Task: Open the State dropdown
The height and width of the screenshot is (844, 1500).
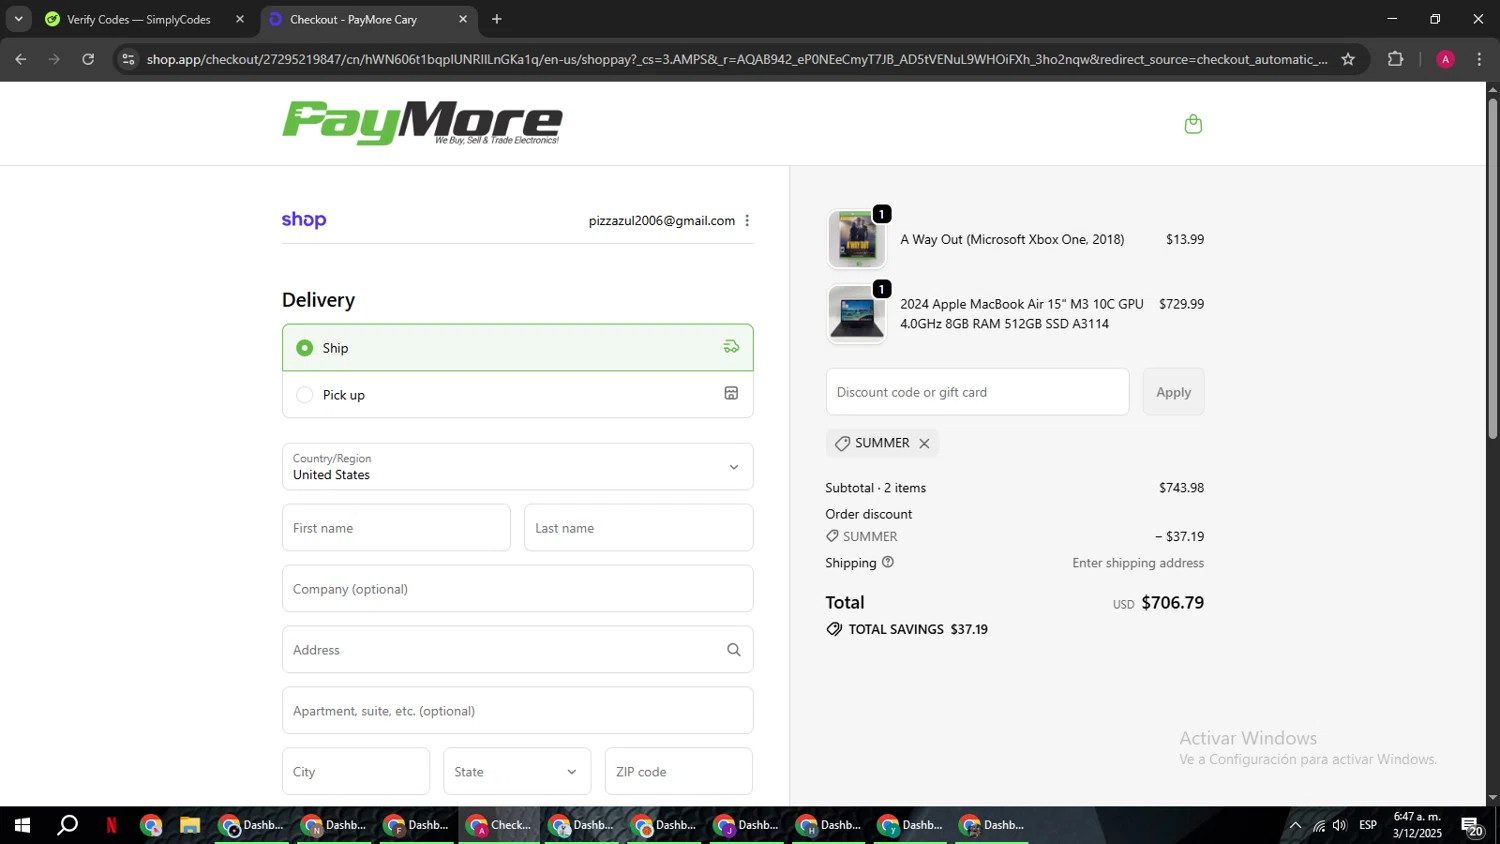Action: coord(517,771)
